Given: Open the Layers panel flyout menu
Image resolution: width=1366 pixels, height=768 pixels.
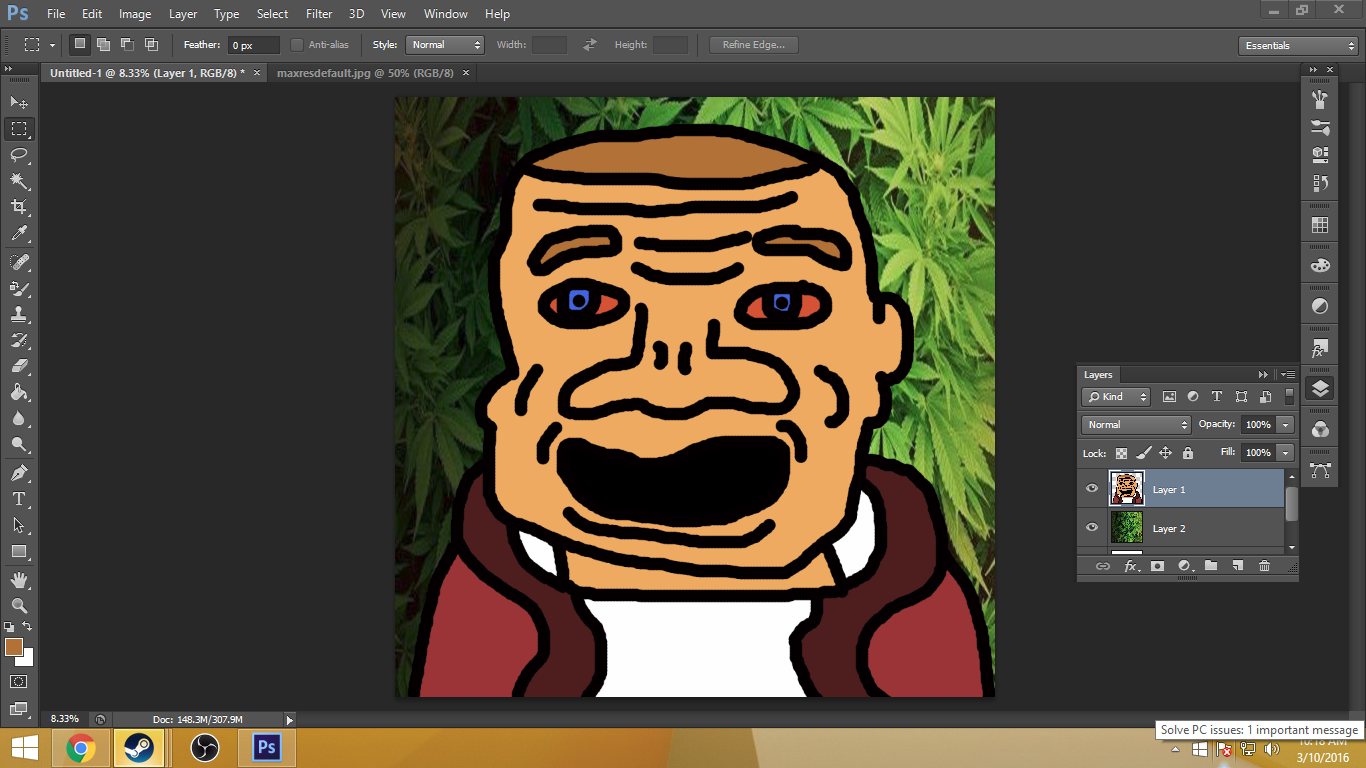Looking at the screenshot, I should pos(1288,375).
